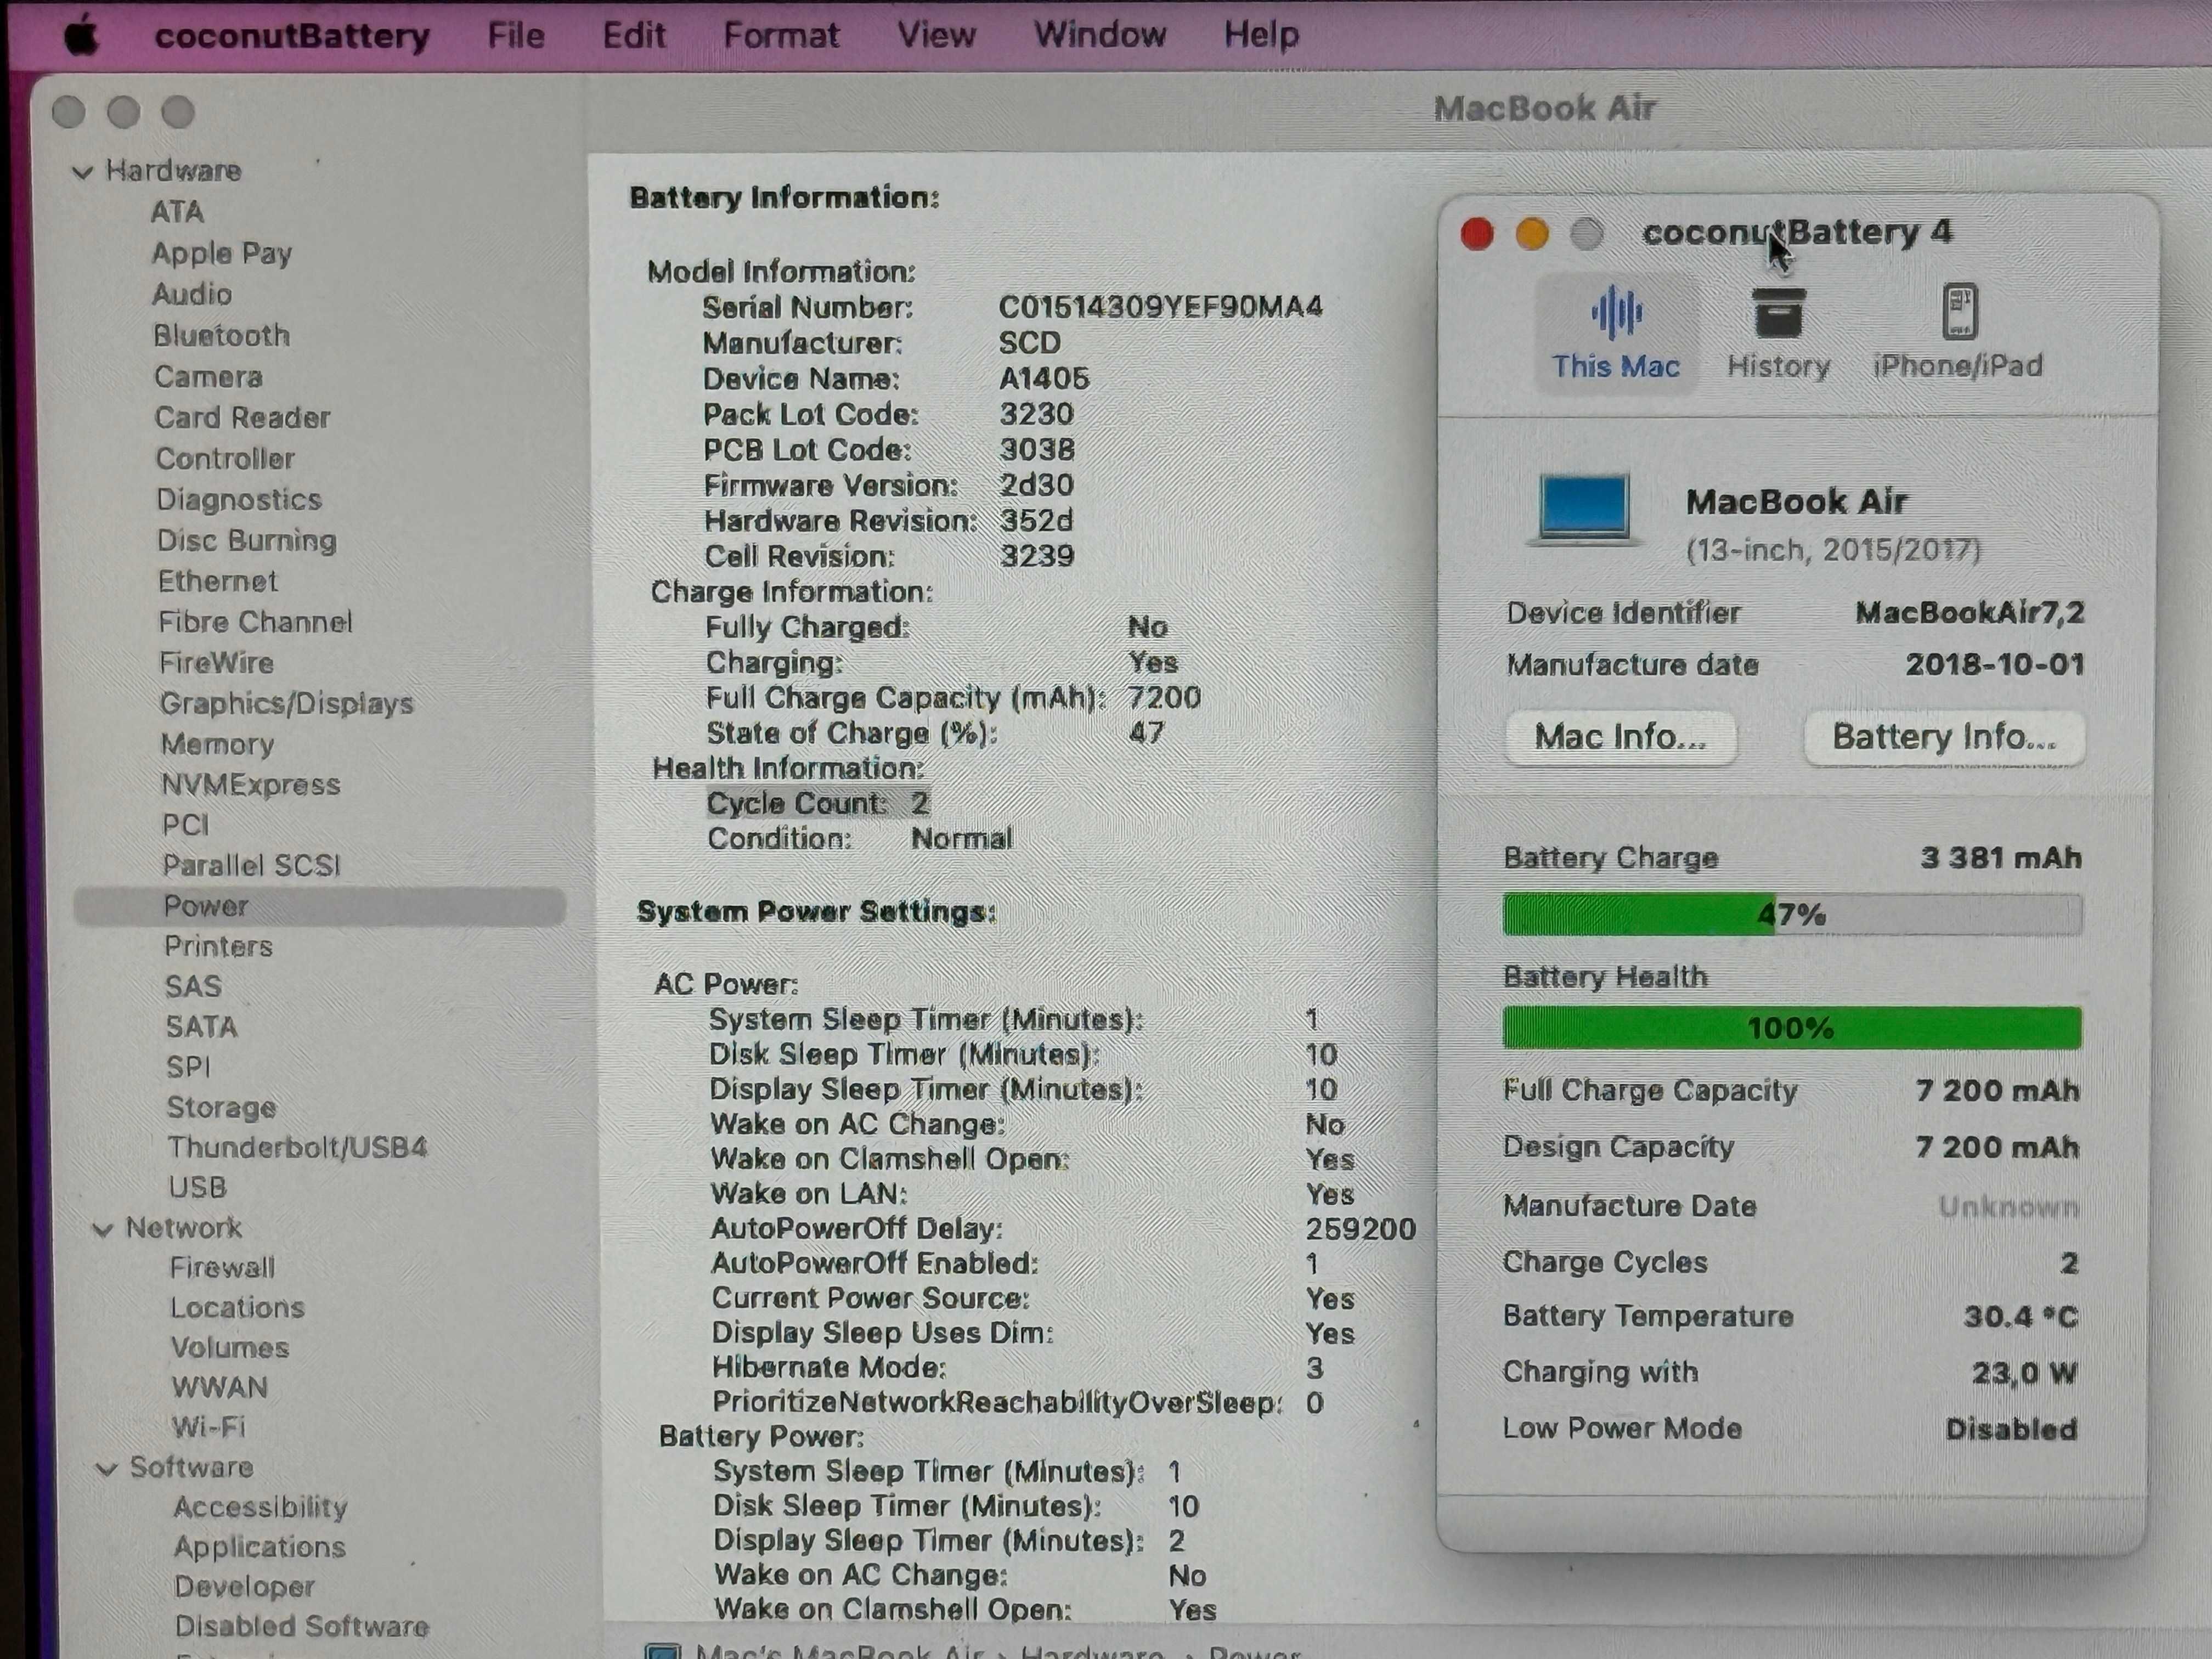Click the Charging with 23,0 W value
This screenshot has height=1659, width=2212.
pyautogui.click(x=2024, y=1373)
